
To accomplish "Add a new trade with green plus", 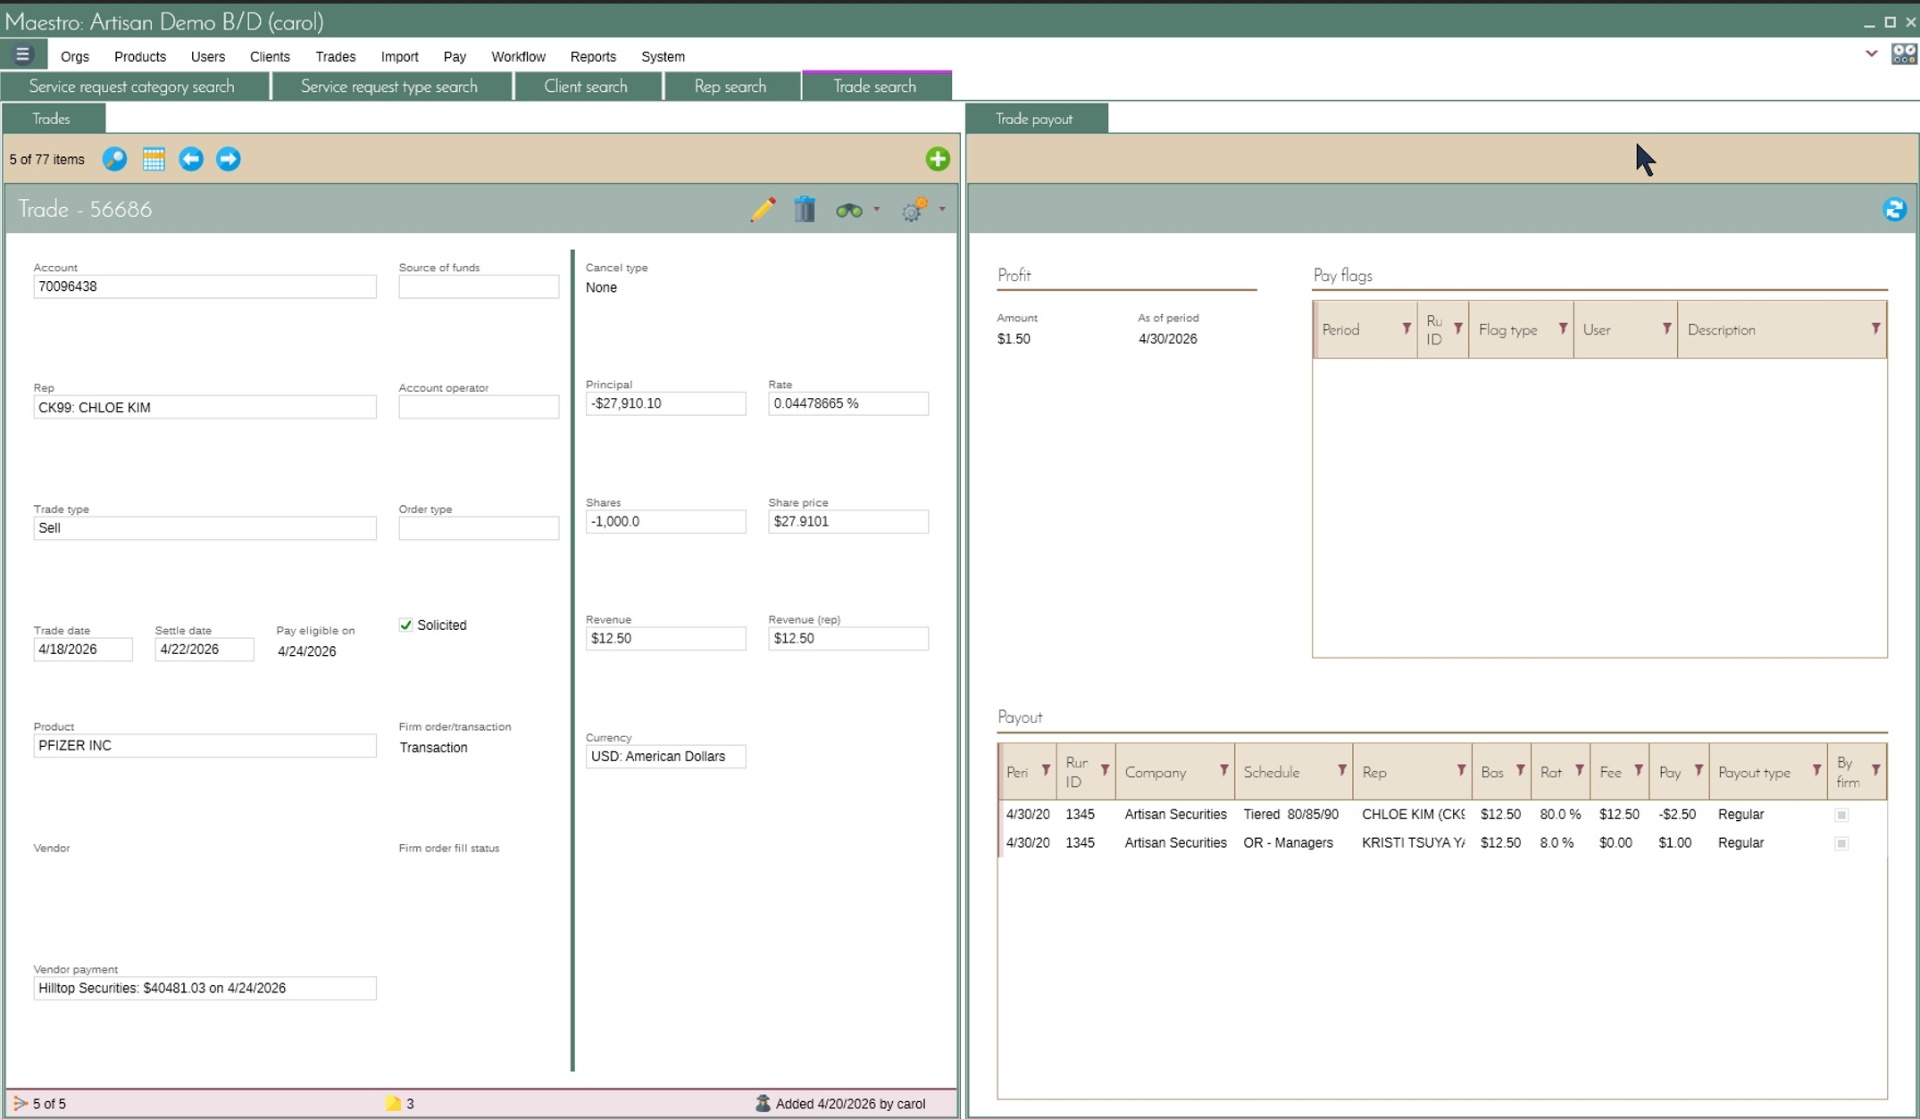I will click(937, 159).
